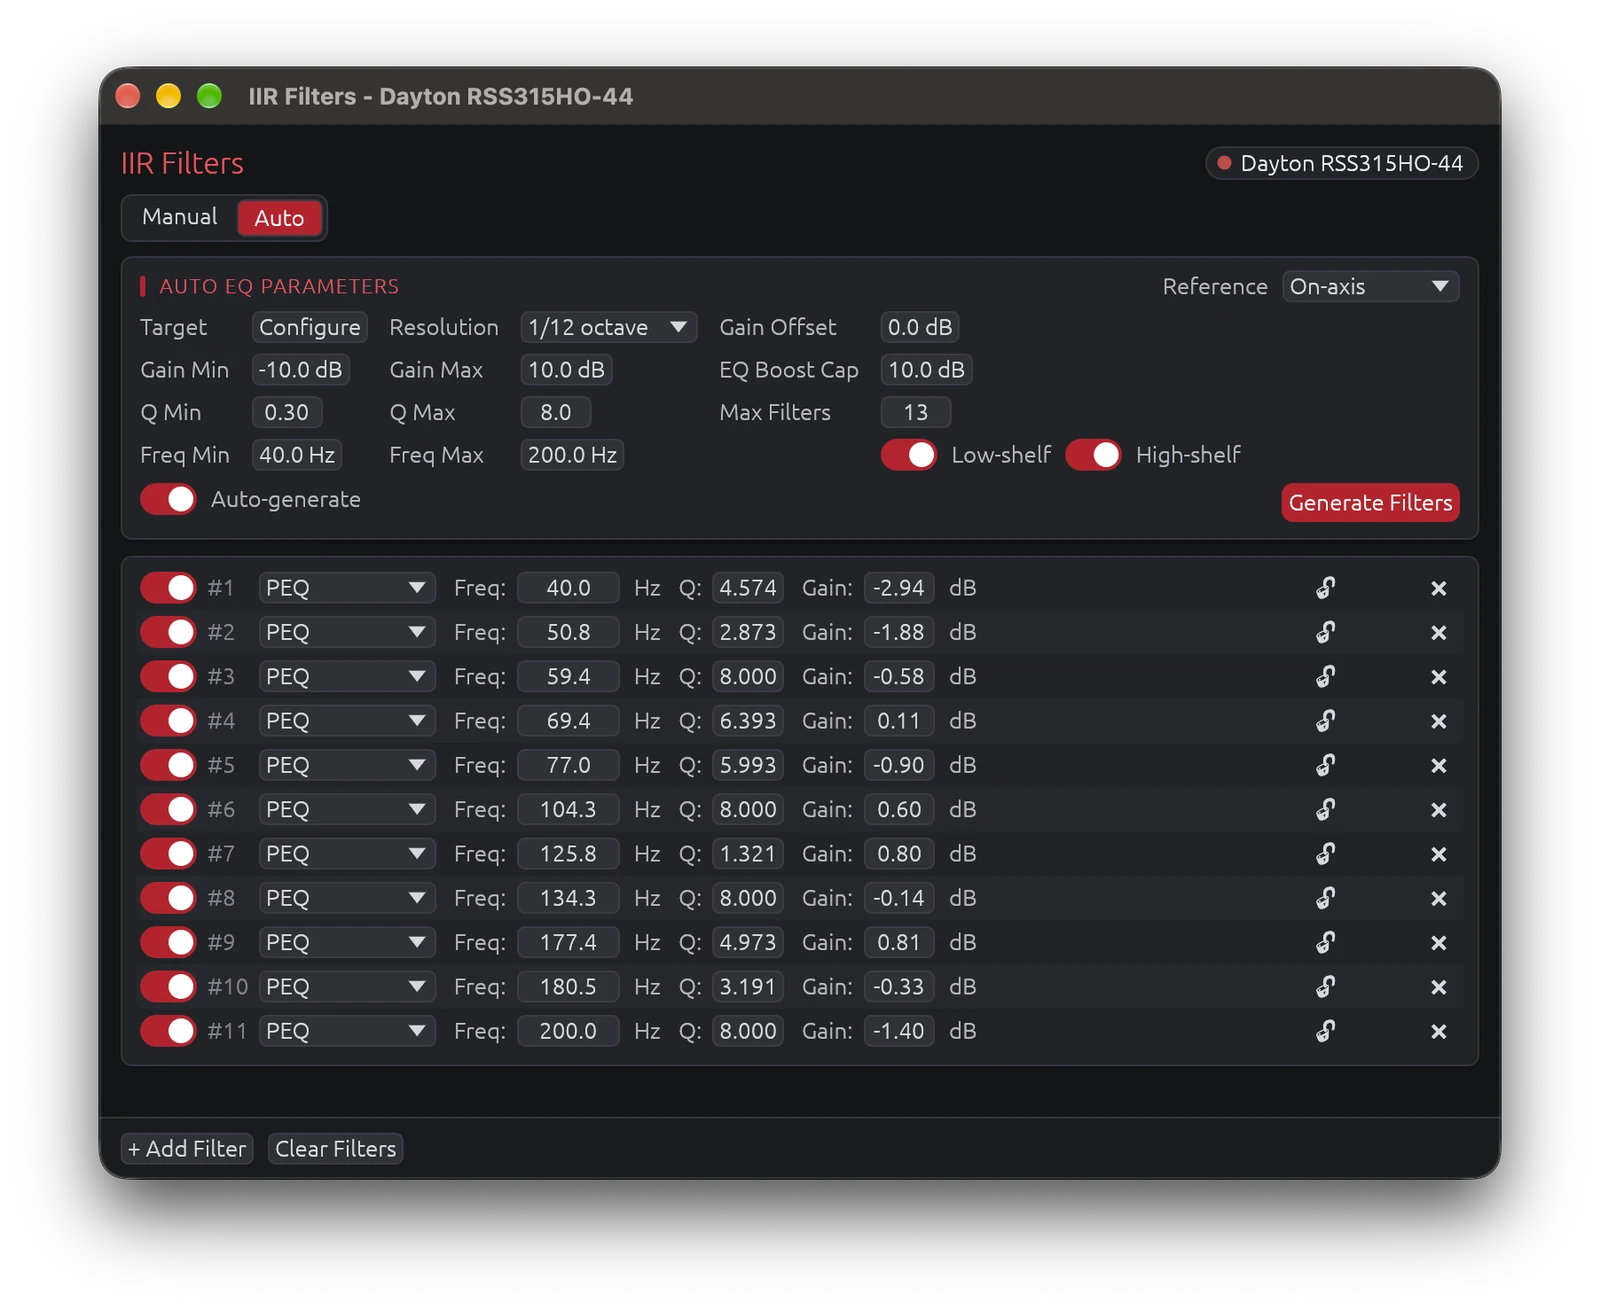Click Generate Filters button
1600x1310 pixels.
[1370, 503]
